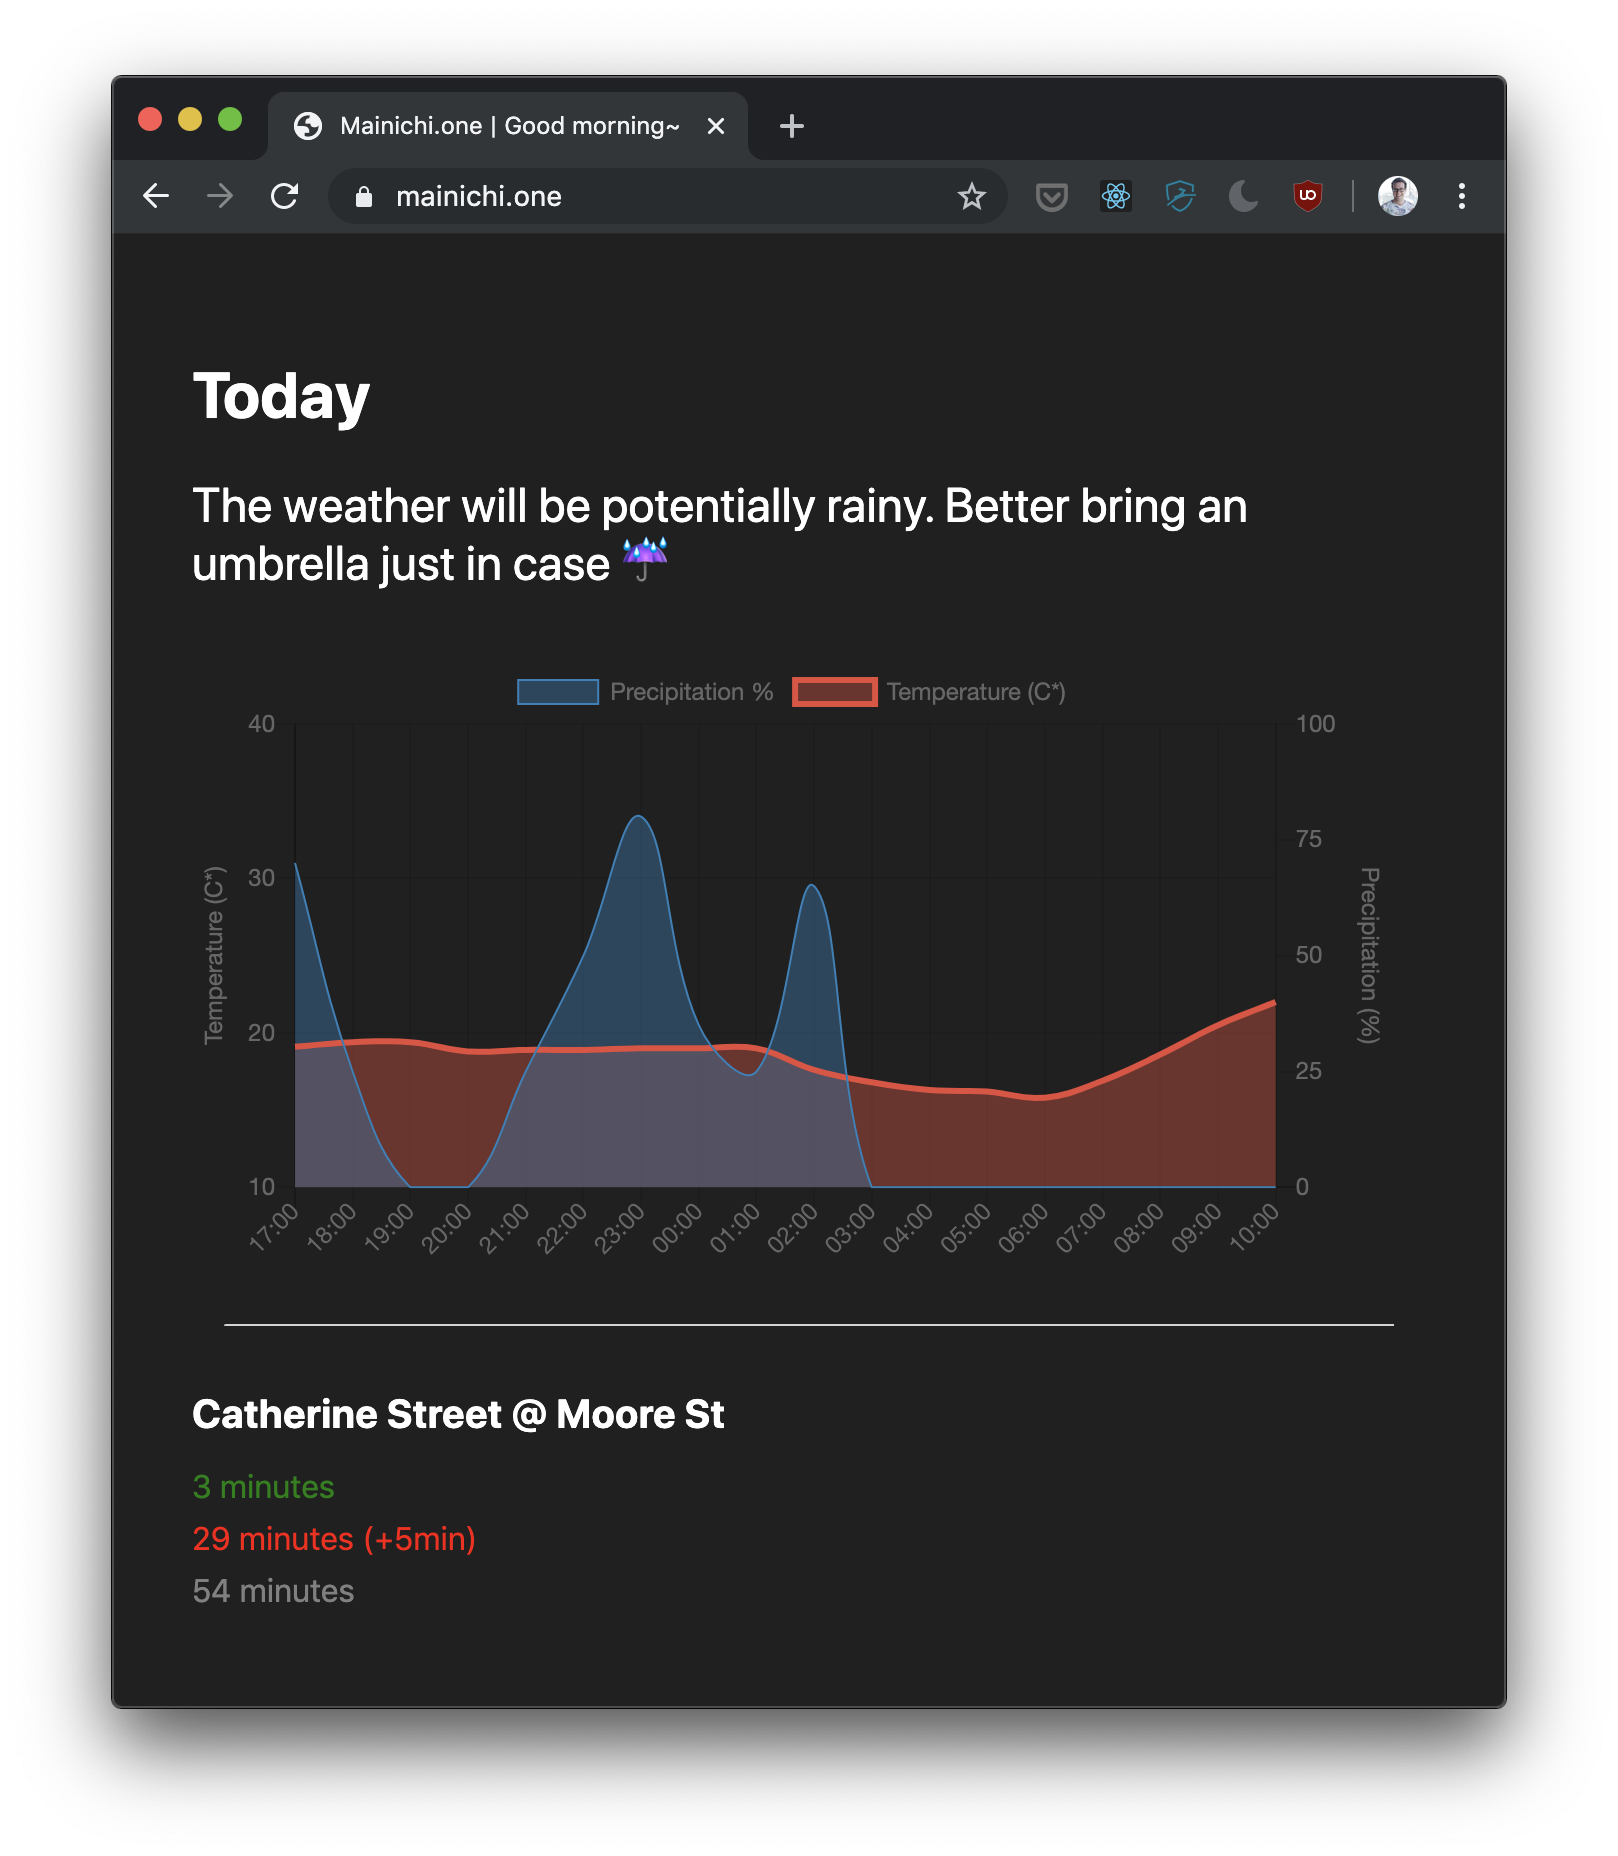Open React Developer Tools extension
Screen dimensions: 1618x1856
(x=1115, y=196)
